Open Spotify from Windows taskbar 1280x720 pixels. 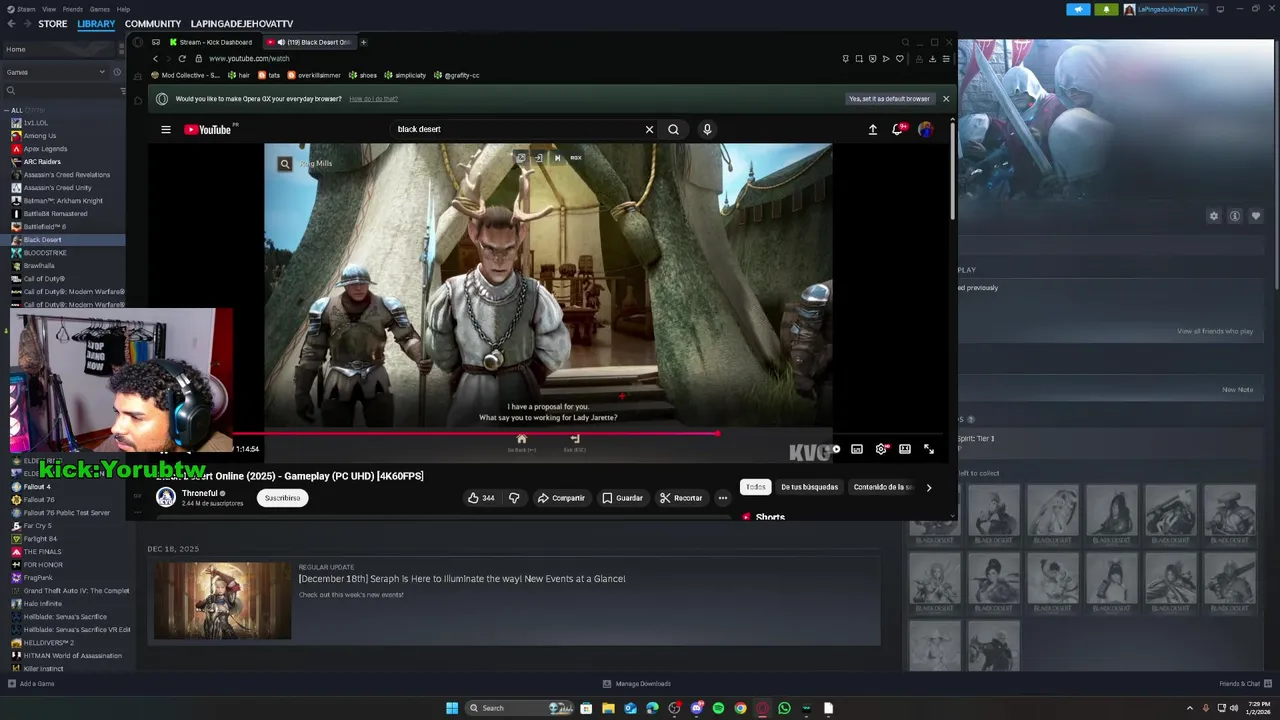pos(718,708)
